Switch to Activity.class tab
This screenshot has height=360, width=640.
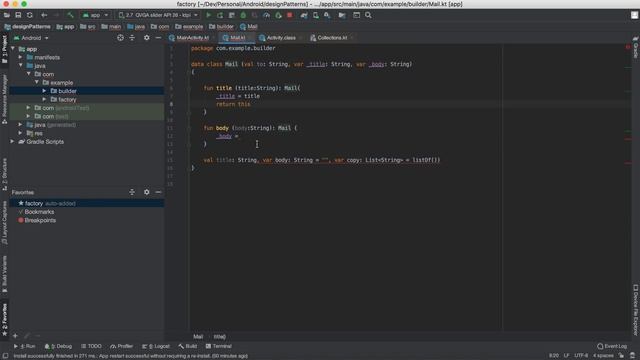281,38
